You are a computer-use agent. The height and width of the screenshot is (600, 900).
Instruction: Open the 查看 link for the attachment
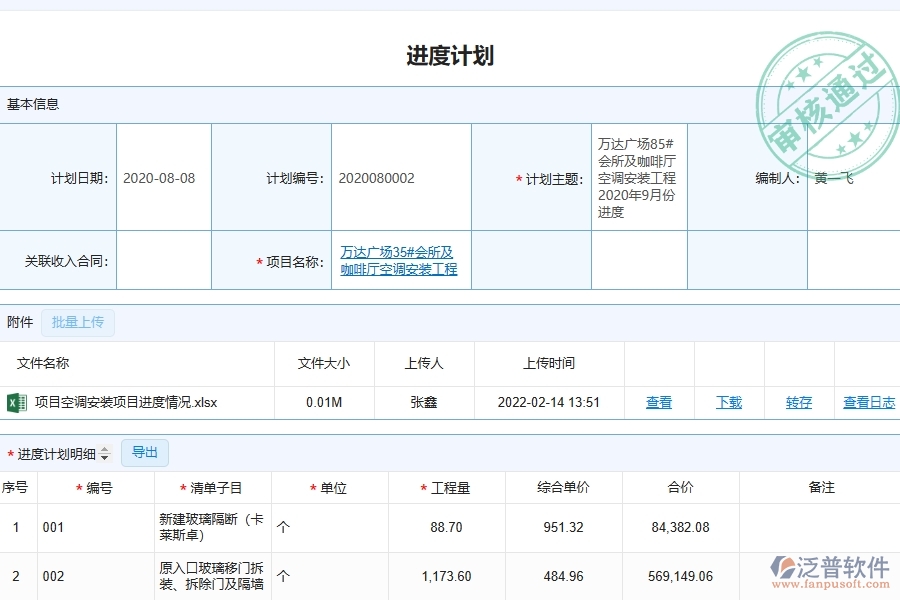pyautogui.click(x=658, y=402)
